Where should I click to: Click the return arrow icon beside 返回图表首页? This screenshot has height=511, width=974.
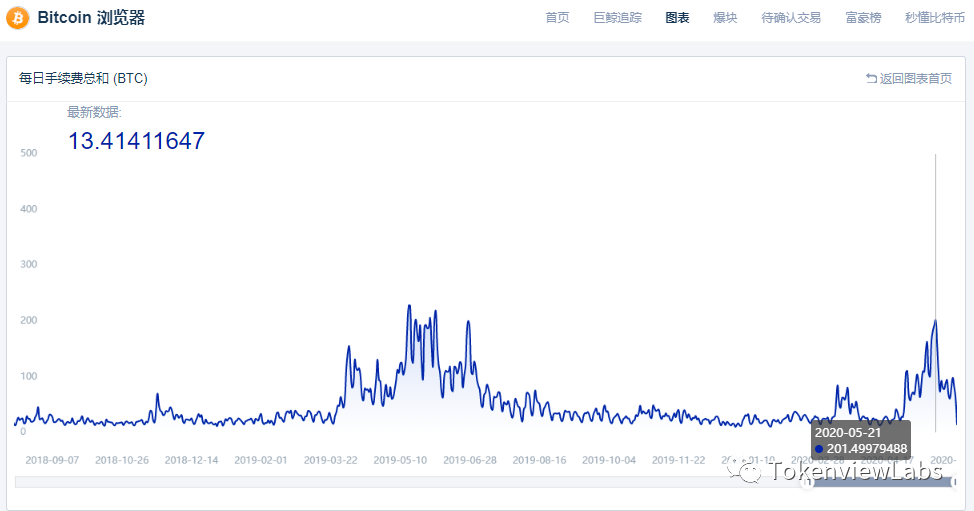(x=871, y=78)
